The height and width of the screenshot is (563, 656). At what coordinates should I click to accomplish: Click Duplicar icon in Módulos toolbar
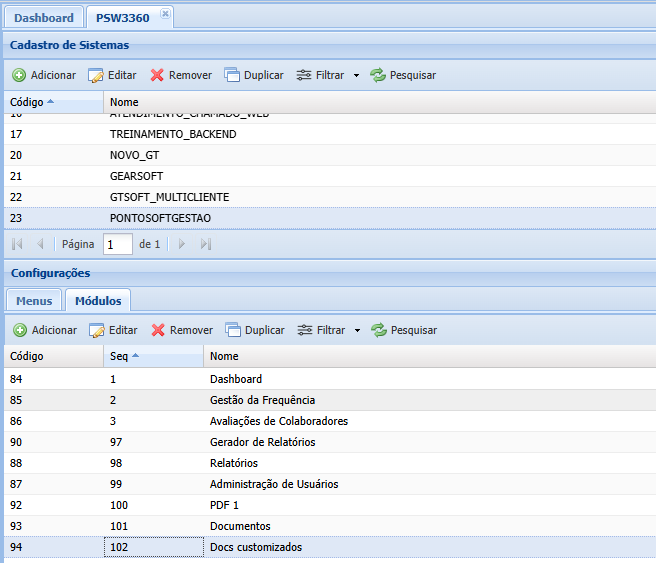(x=233, y=330)
